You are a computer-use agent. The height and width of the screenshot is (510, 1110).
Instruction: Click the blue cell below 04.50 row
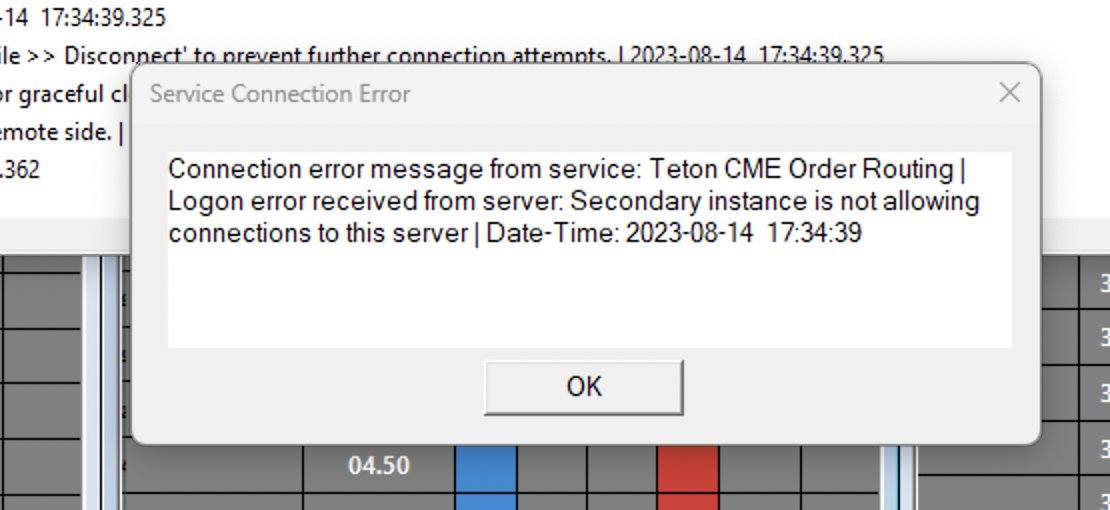pyautogui.click(x=486, y=501)
